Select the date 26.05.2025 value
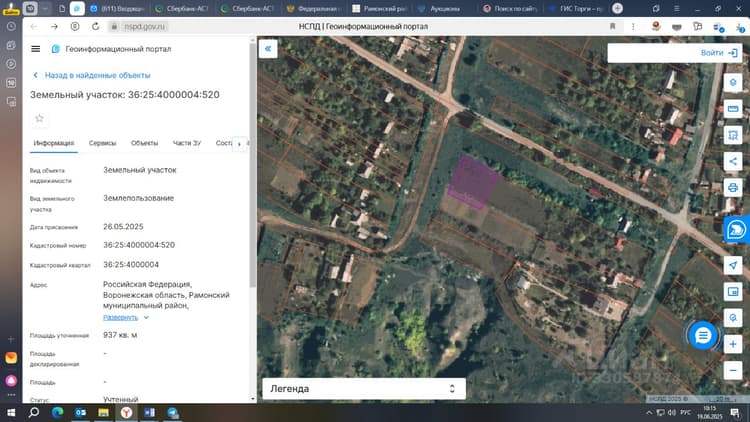This screenshot has width=750, height=422. tap(123, 226)
